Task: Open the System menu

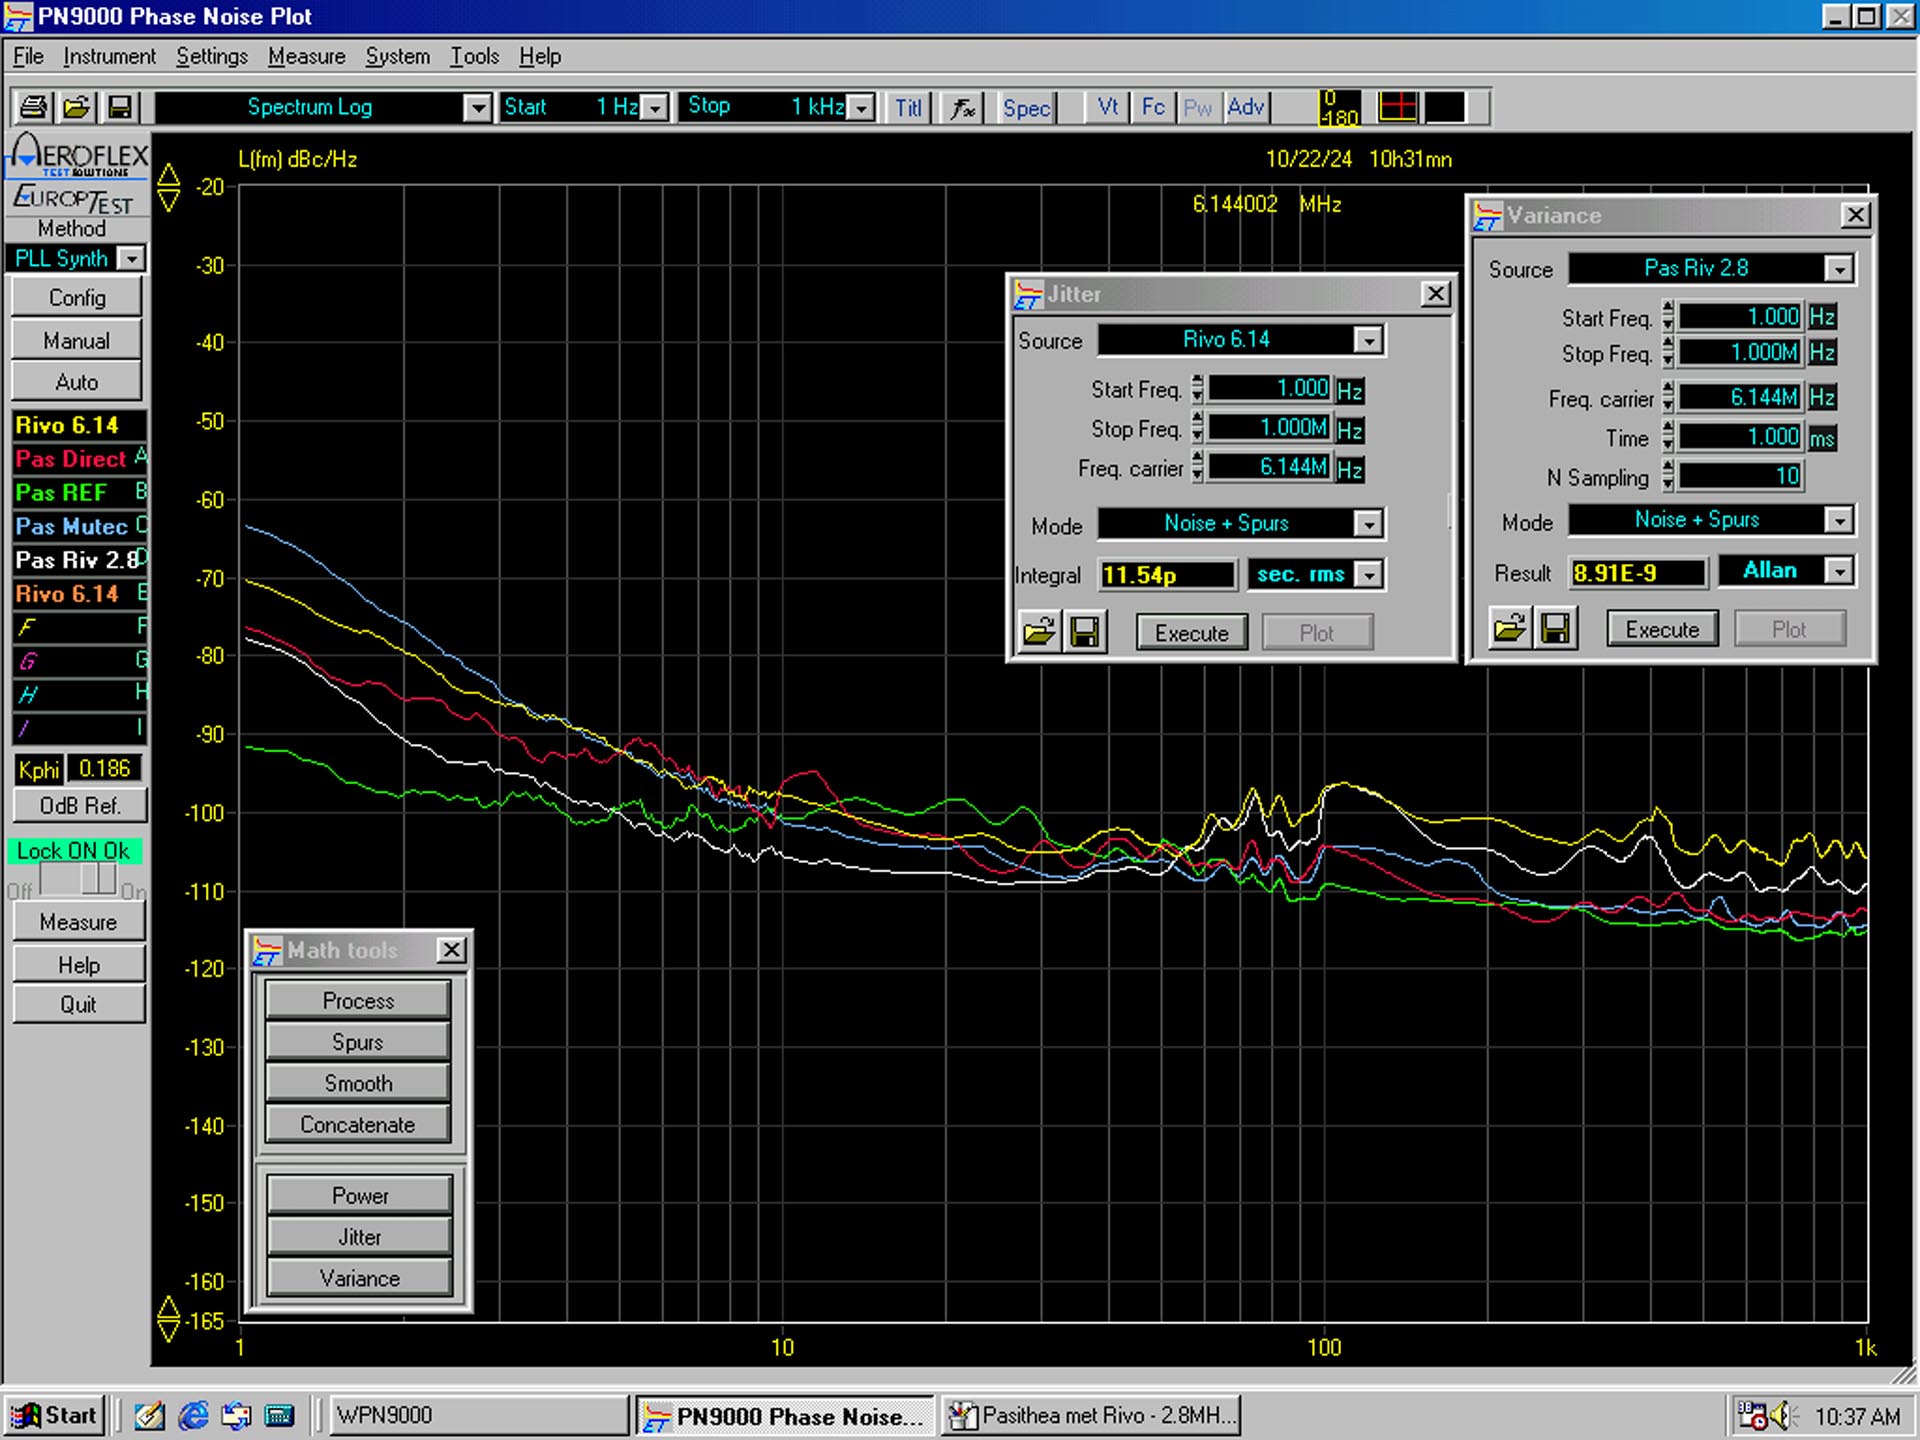Action: [x=397, y=56]
